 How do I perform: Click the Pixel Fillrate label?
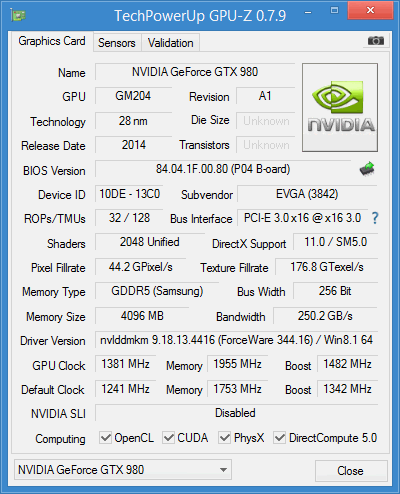[58, 268]
